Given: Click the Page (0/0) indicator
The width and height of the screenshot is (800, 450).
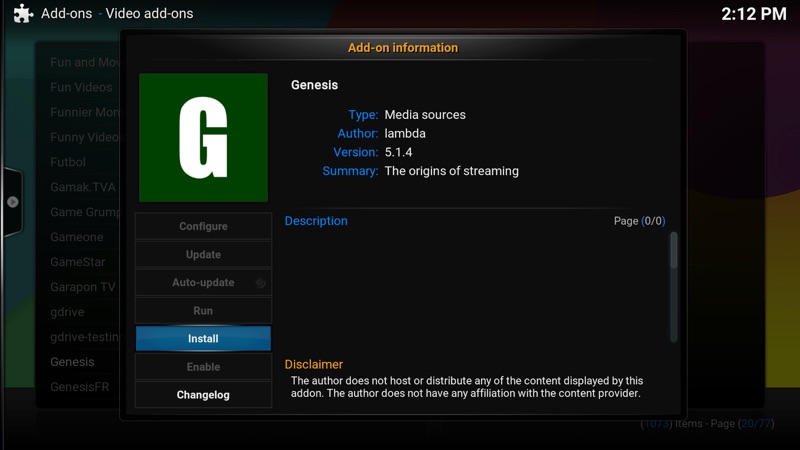Looking at the screenshot, I should click(639, 221).
